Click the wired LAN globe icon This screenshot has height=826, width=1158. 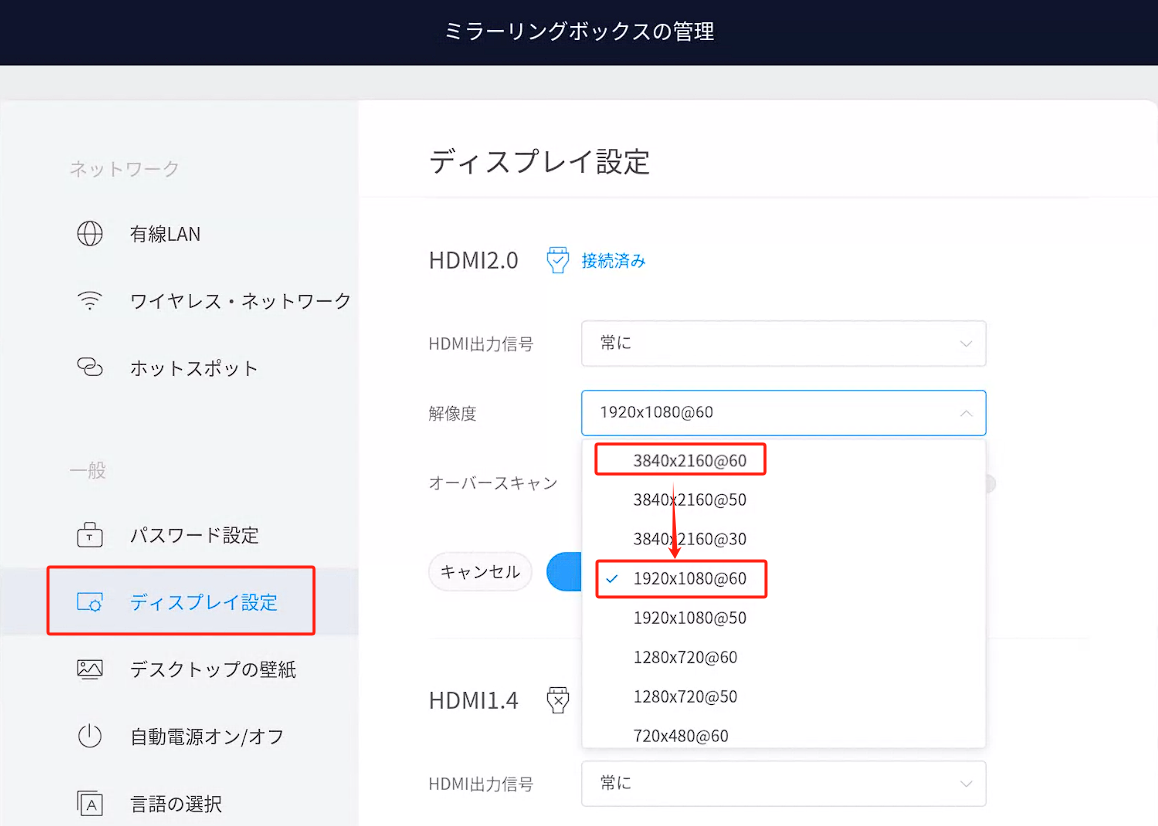pos(90,234)
